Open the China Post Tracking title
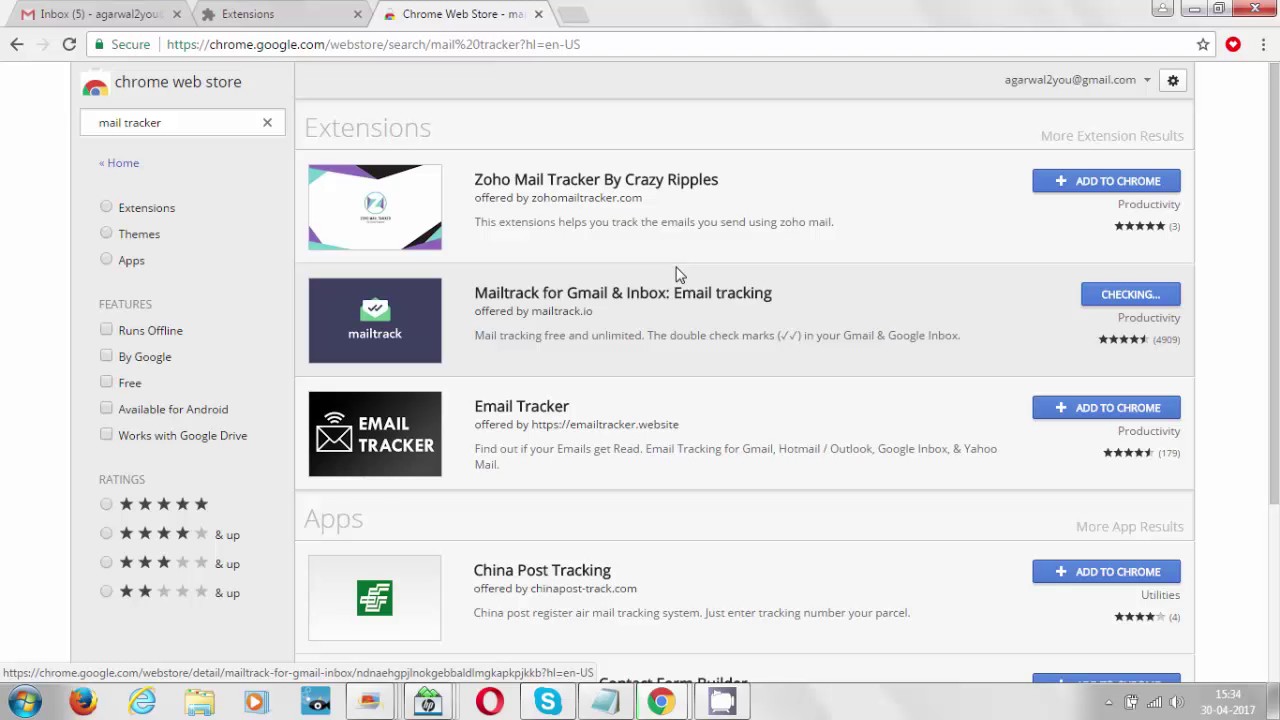This screenshot has height=720, width=1280. click(542, 571)
